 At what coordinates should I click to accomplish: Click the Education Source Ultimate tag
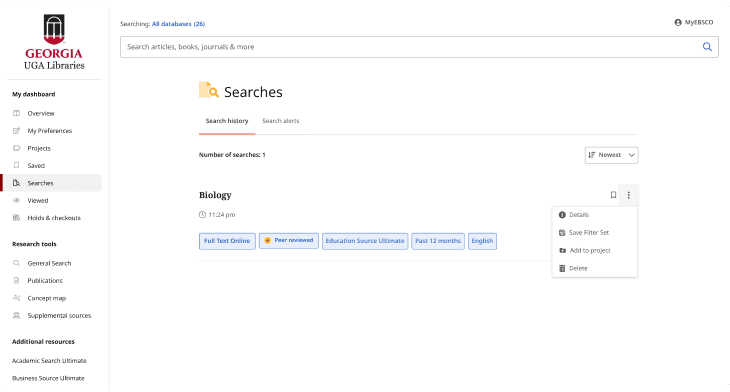365,241
